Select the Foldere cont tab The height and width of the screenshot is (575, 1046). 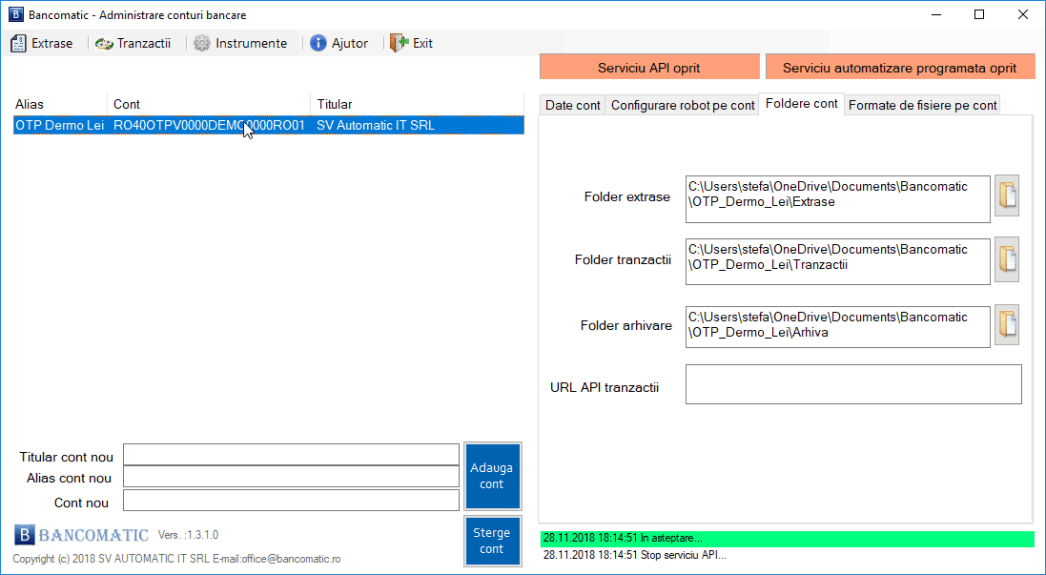801,103
